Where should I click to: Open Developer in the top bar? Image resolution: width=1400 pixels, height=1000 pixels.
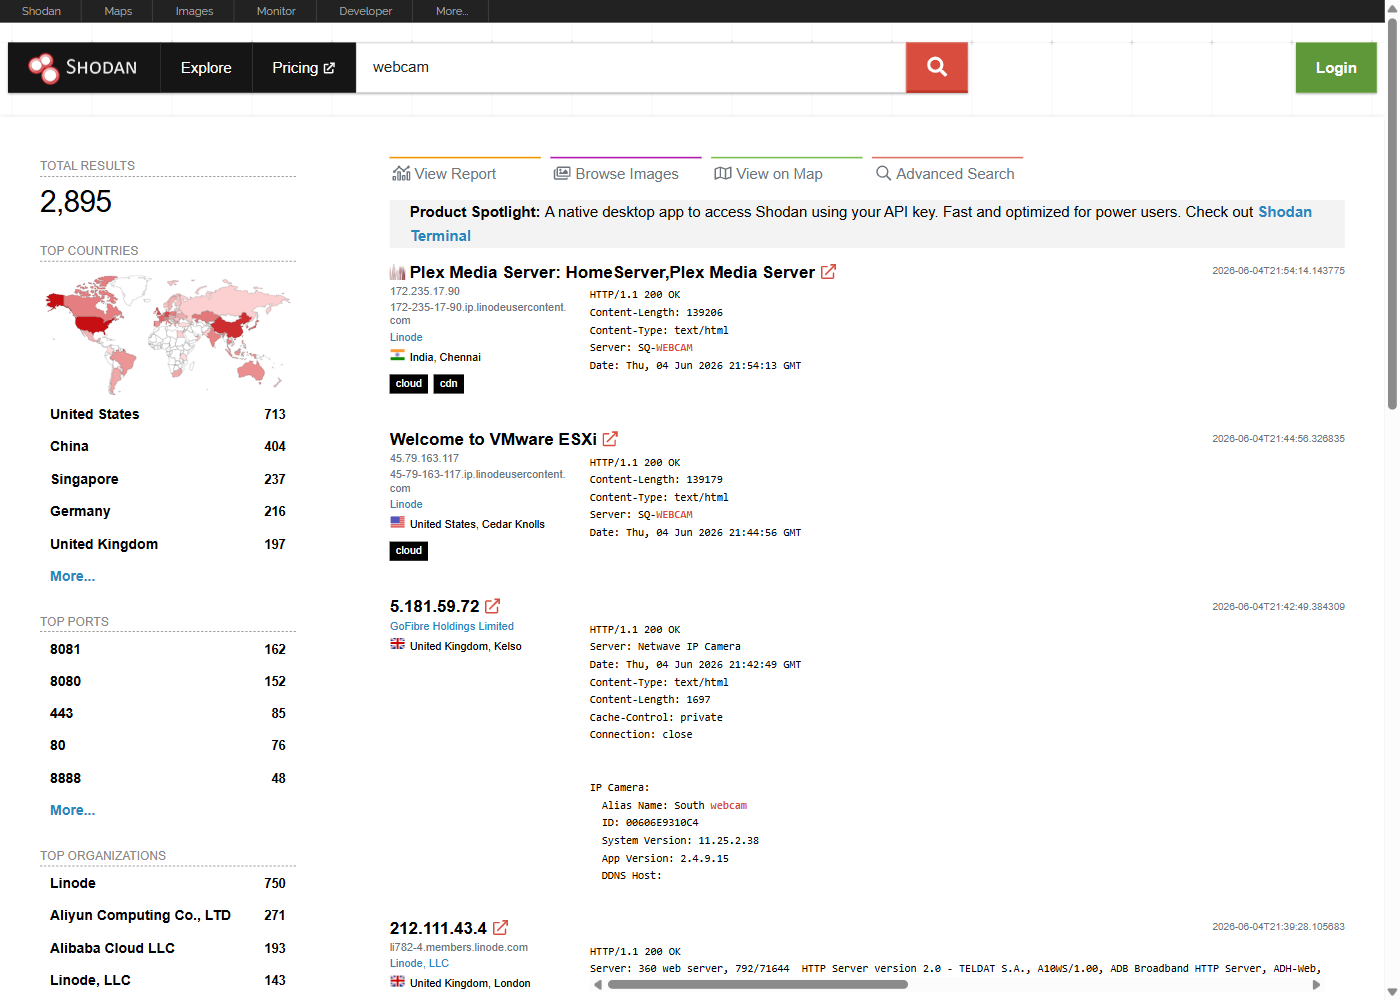pyautogui.click(x=366, y=11)
